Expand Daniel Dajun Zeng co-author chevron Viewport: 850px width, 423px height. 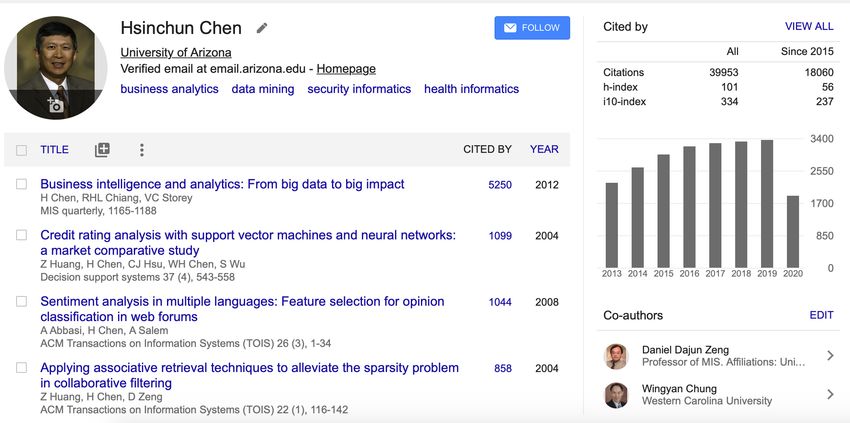click(830, 356)
